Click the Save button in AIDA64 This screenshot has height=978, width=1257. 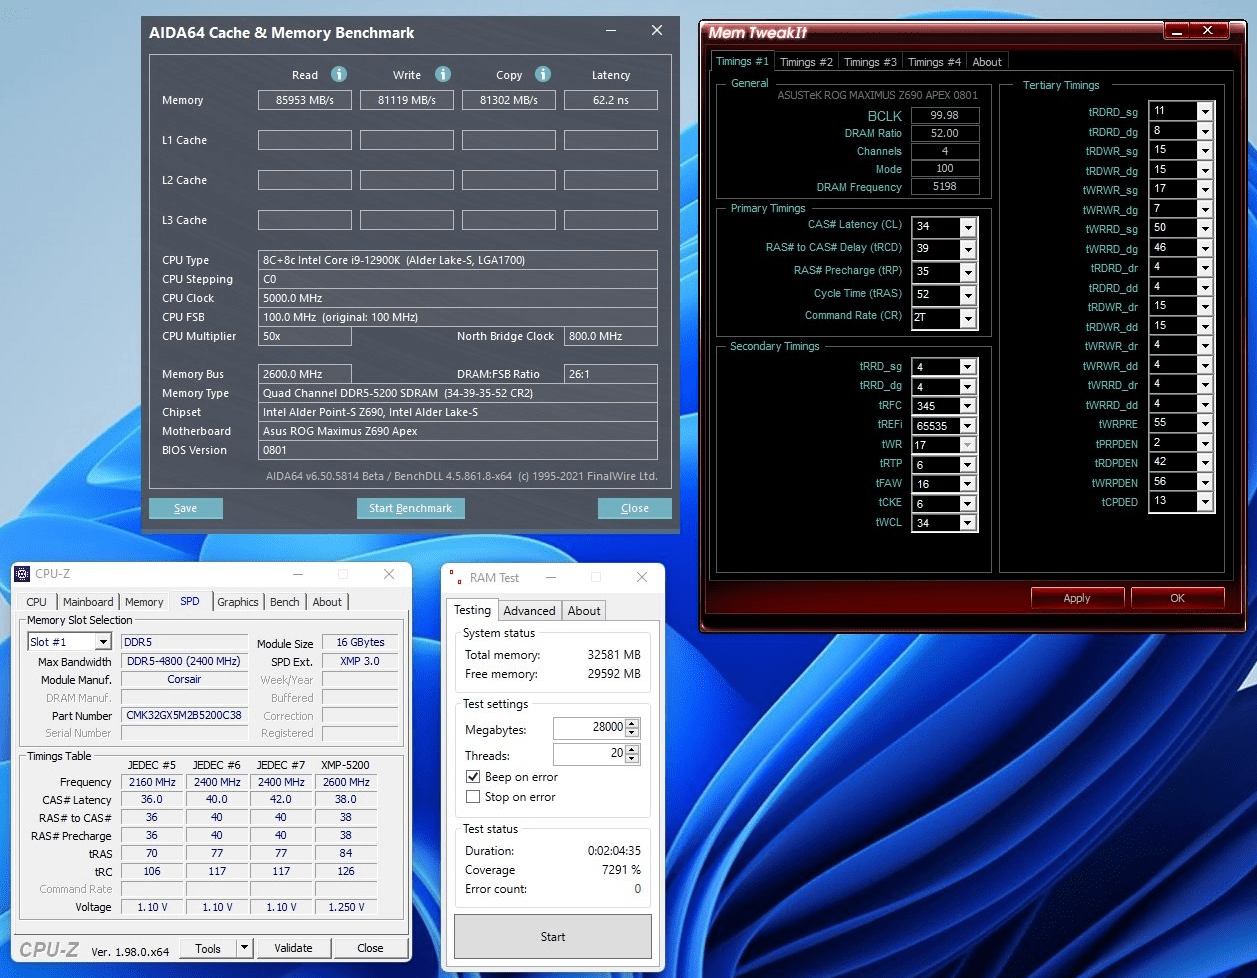click(x=186, y=508)
